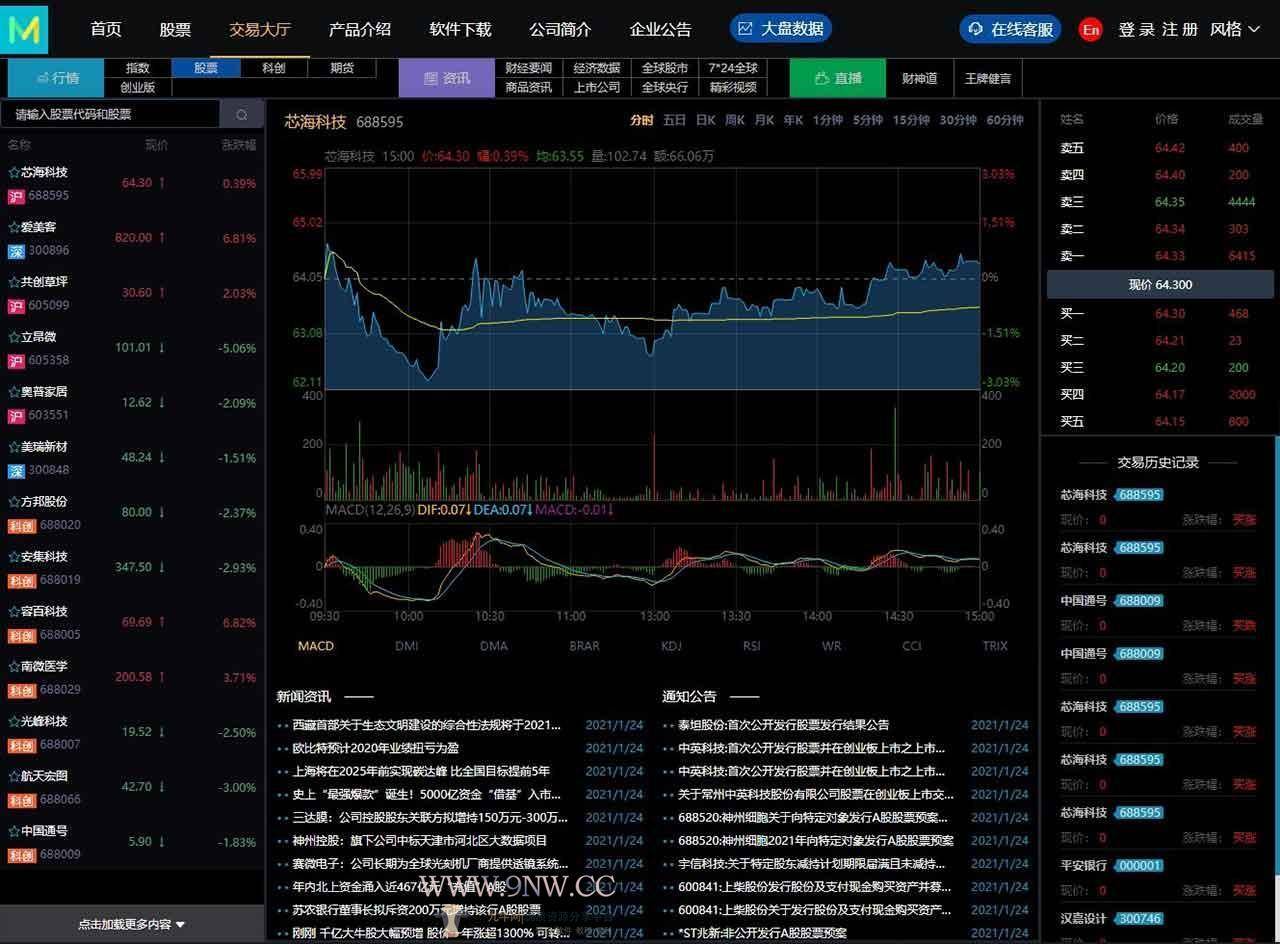This screenshot has height=944, width=1280.
Task: Open the 创业版 market category
Action: [x=137, y=89]
